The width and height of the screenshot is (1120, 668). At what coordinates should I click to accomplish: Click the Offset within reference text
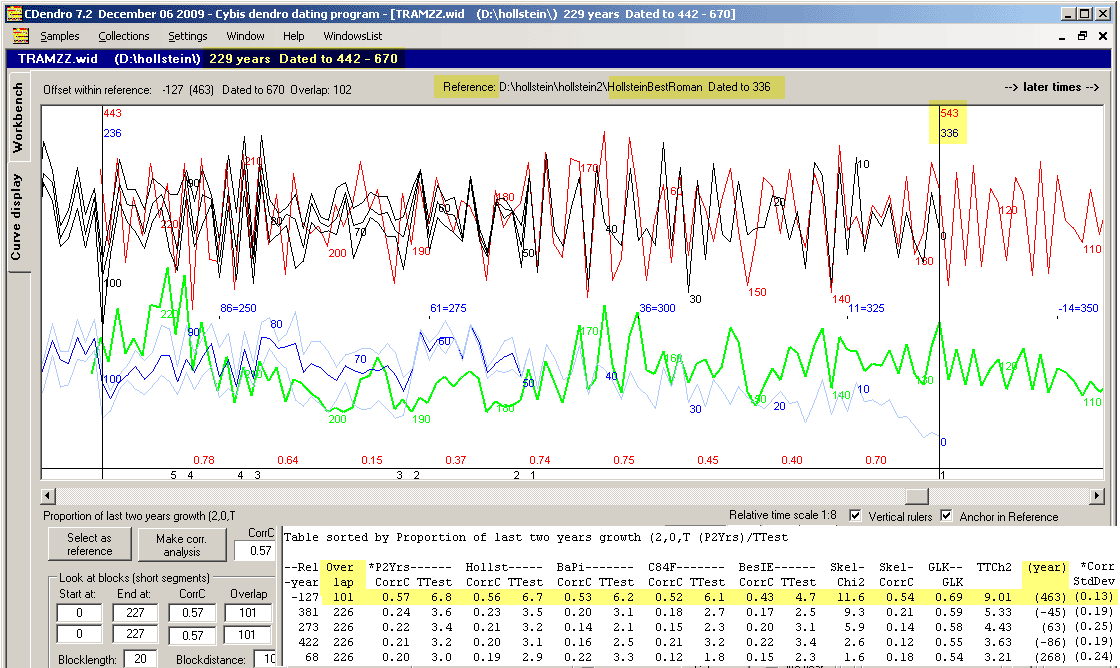pyautogui.click(x=197, y=90)
